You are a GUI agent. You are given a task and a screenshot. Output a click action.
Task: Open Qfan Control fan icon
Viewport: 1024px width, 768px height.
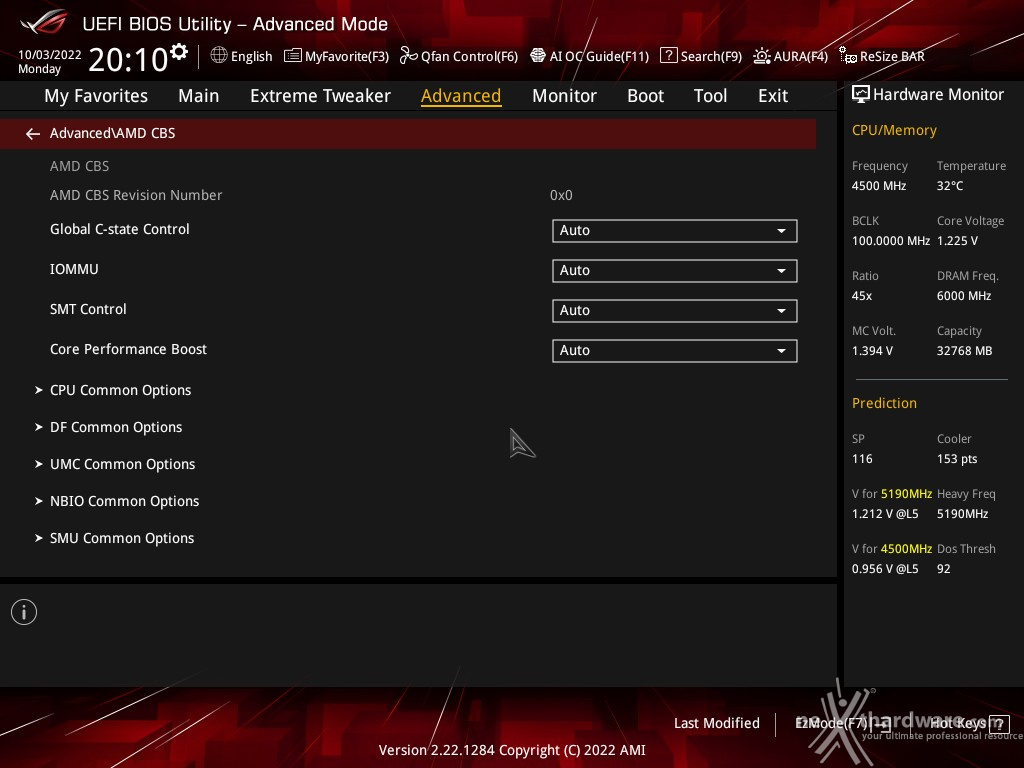pyautogui.click(x=409, y=56)
